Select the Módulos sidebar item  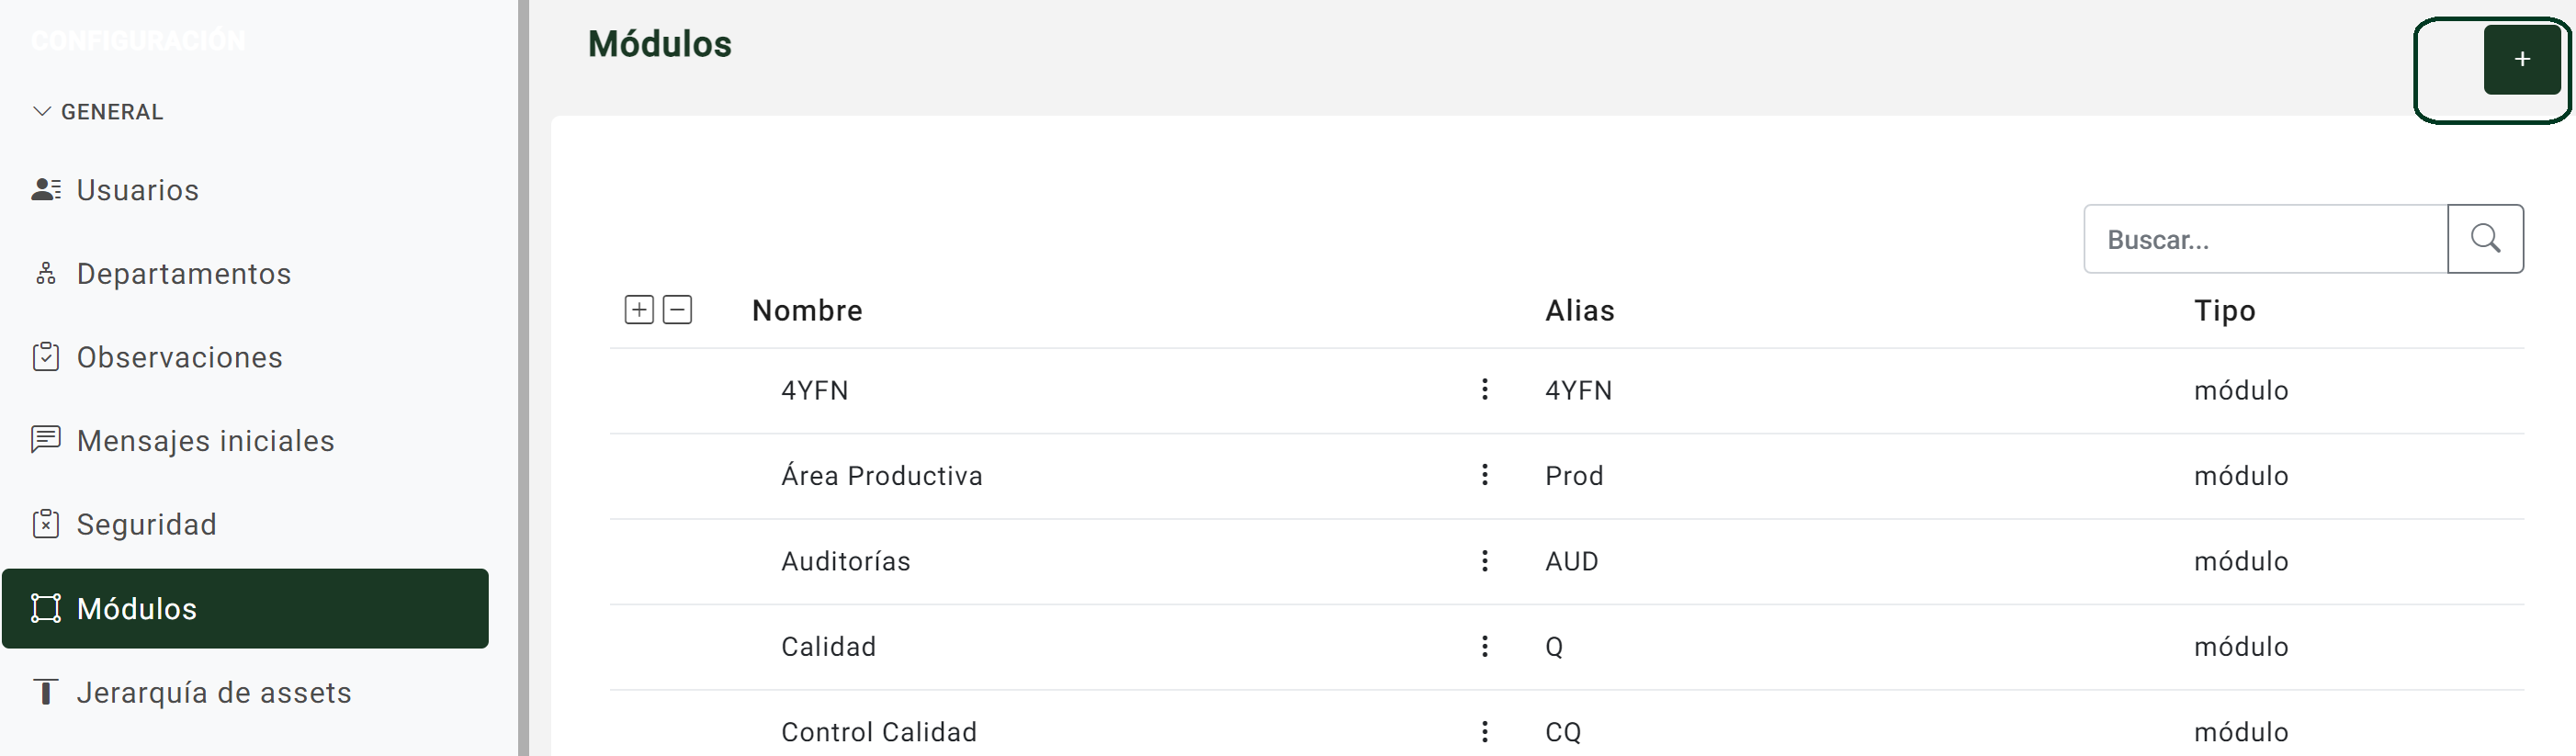point(245,608)
